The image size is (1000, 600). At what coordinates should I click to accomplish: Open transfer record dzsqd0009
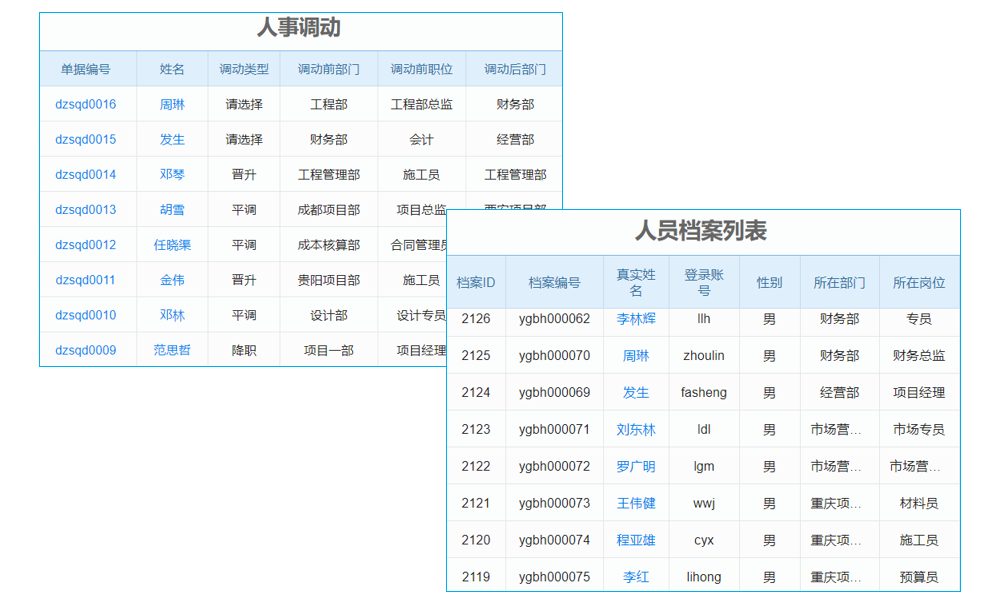click(x=87, y=349)
